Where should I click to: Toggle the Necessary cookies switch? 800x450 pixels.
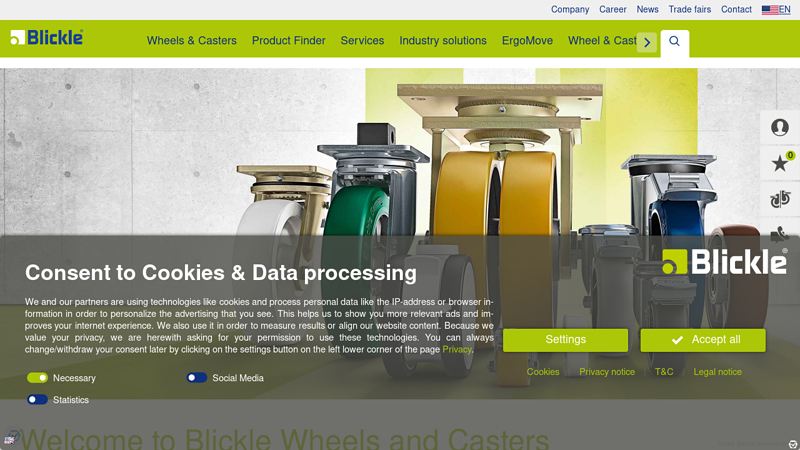[37, 378]
